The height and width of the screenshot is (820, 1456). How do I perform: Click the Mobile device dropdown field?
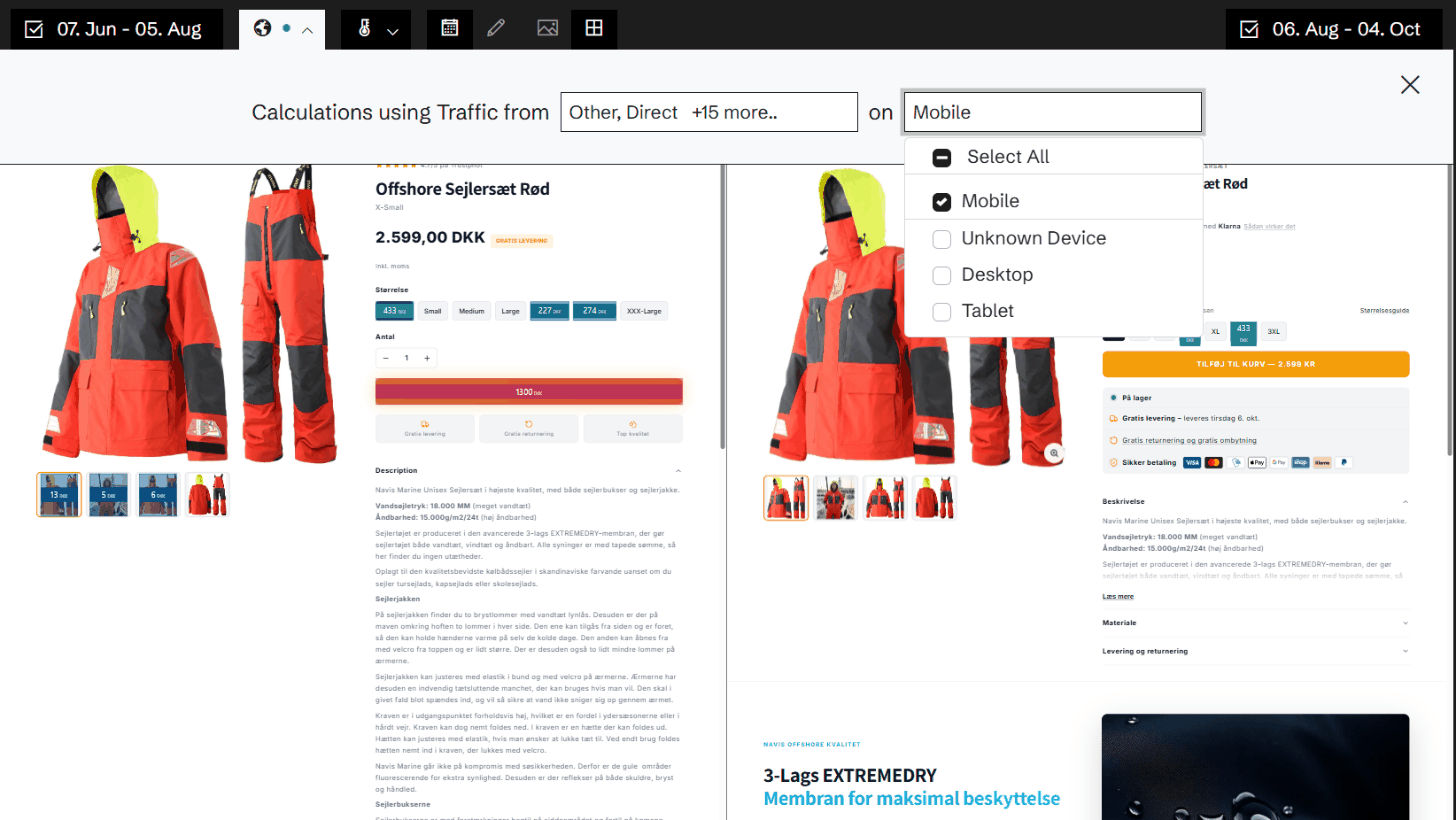(x=1052, y=112)
